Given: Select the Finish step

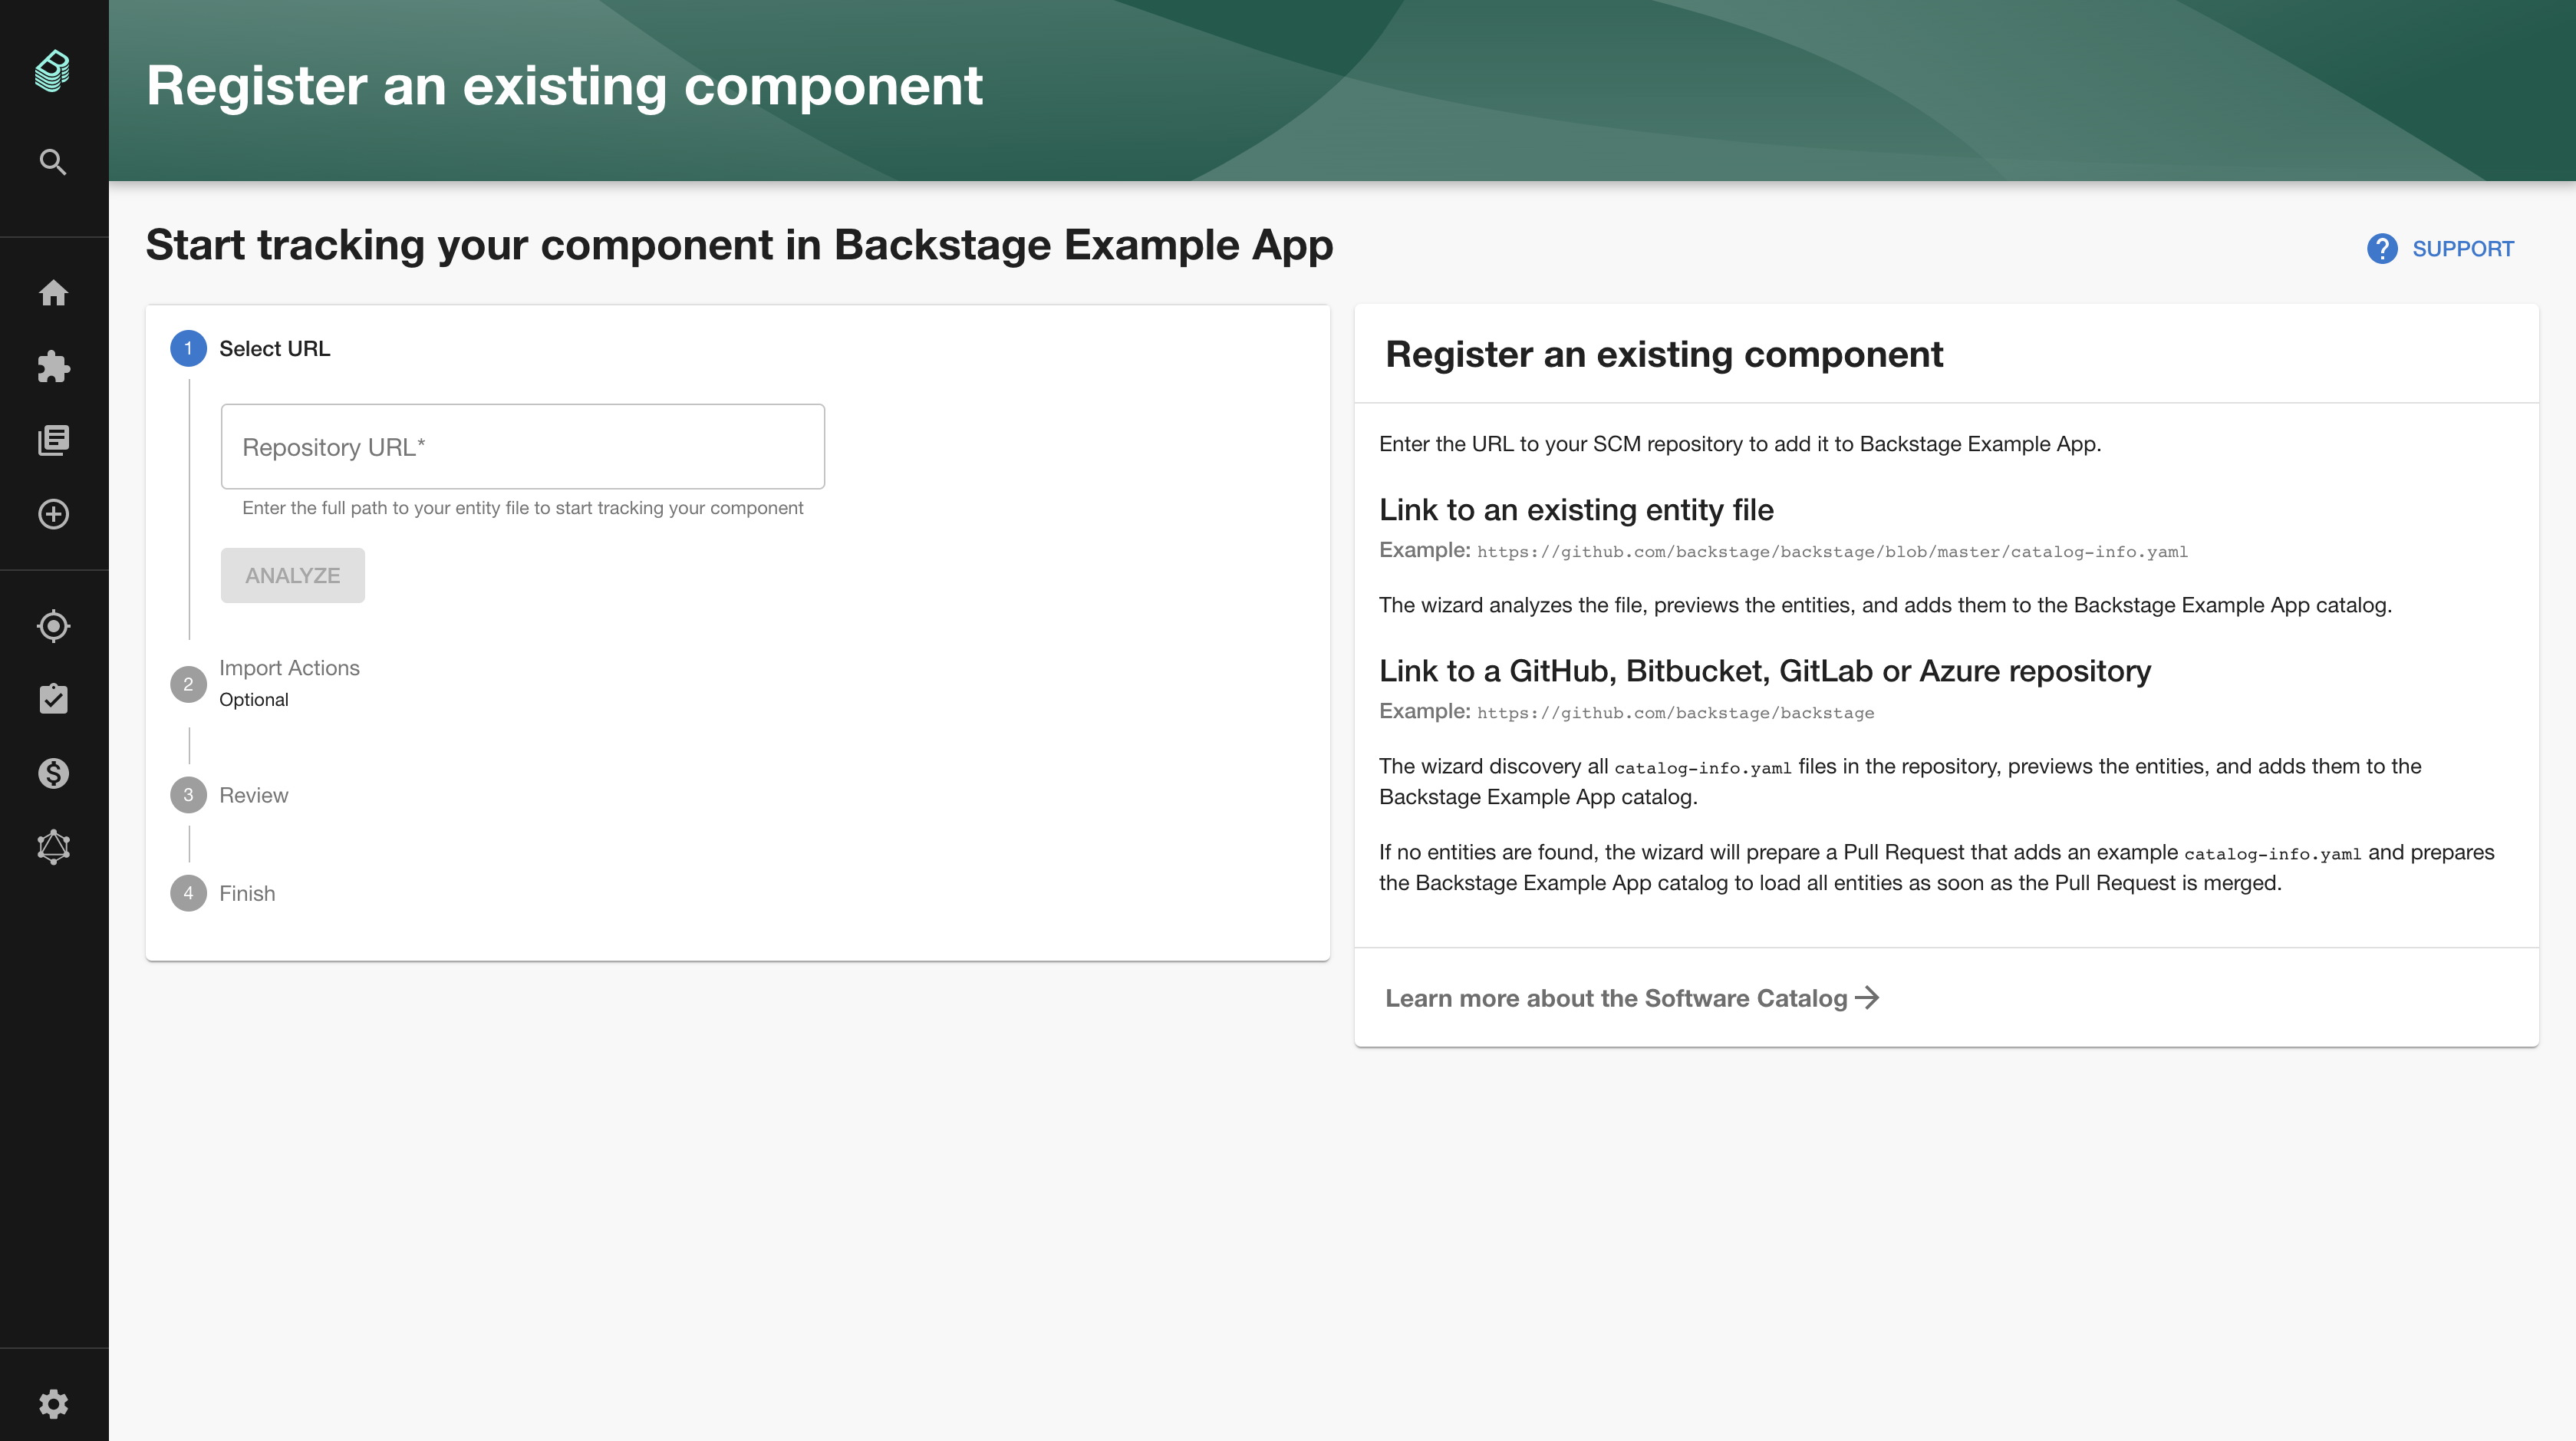Looking at the screenshot, I should (246, 893).
